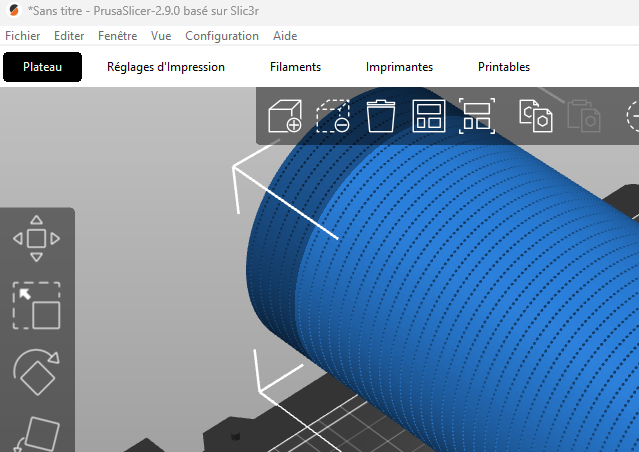Select the Place on face tool
This screenshot has height=452, width=639.
(36, 435)
